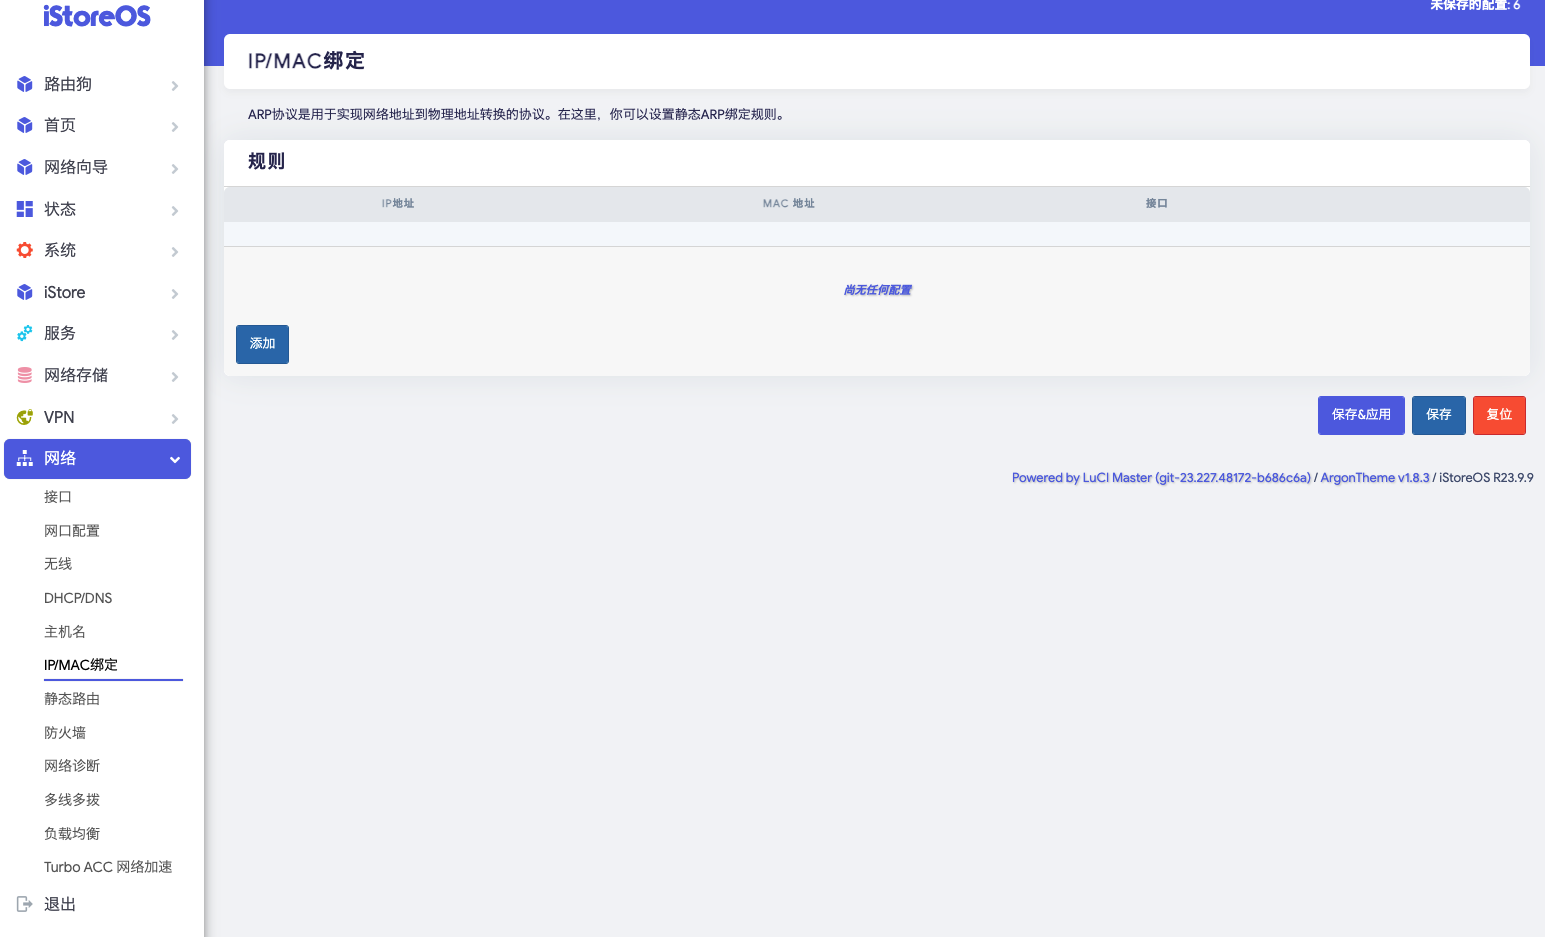Click the 添加 button to add rule

coord(262,344)
